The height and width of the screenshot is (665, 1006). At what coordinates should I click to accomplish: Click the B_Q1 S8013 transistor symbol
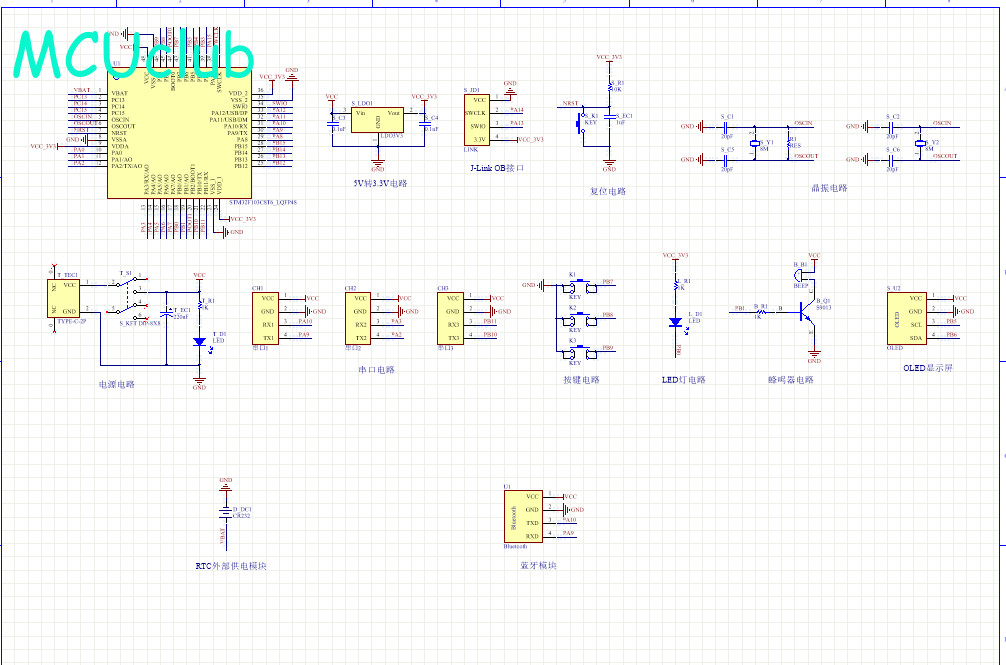point(808,312)
